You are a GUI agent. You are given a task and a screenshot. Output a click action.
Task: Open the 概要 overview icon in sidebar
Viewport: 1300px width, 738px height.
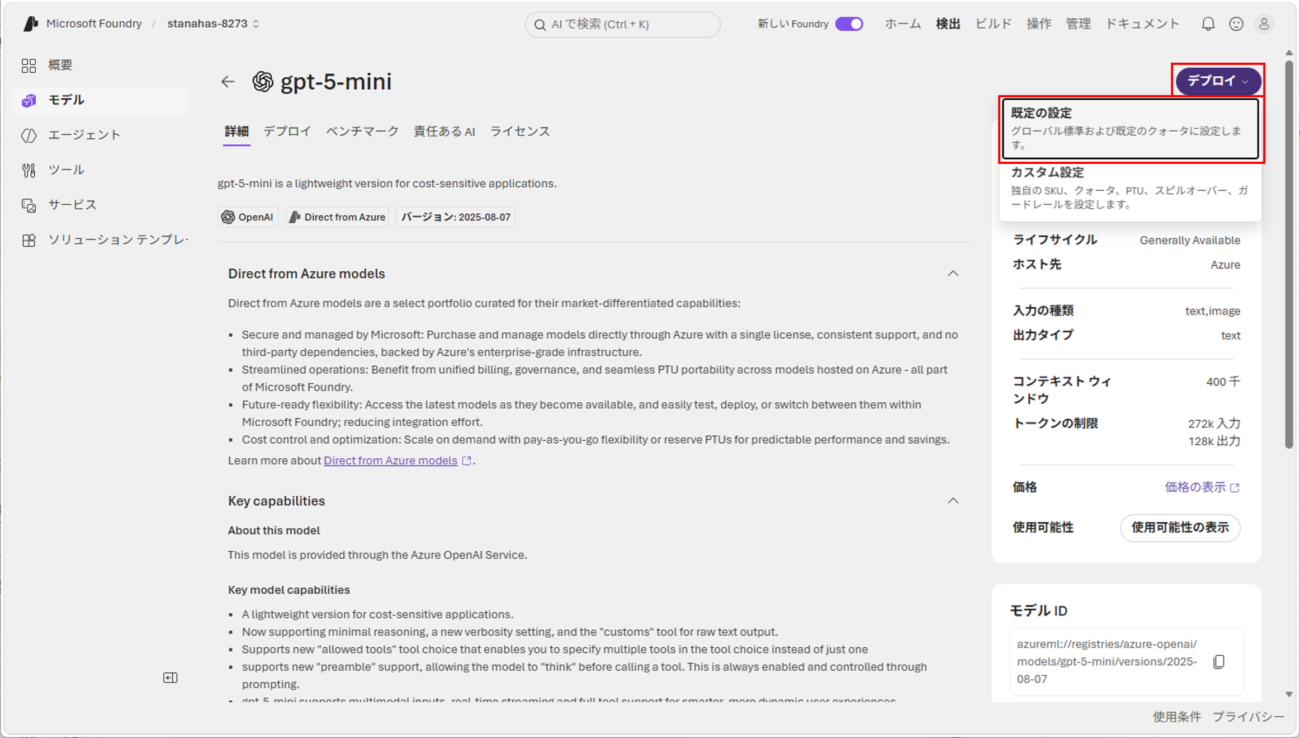[x=29, y=65]
